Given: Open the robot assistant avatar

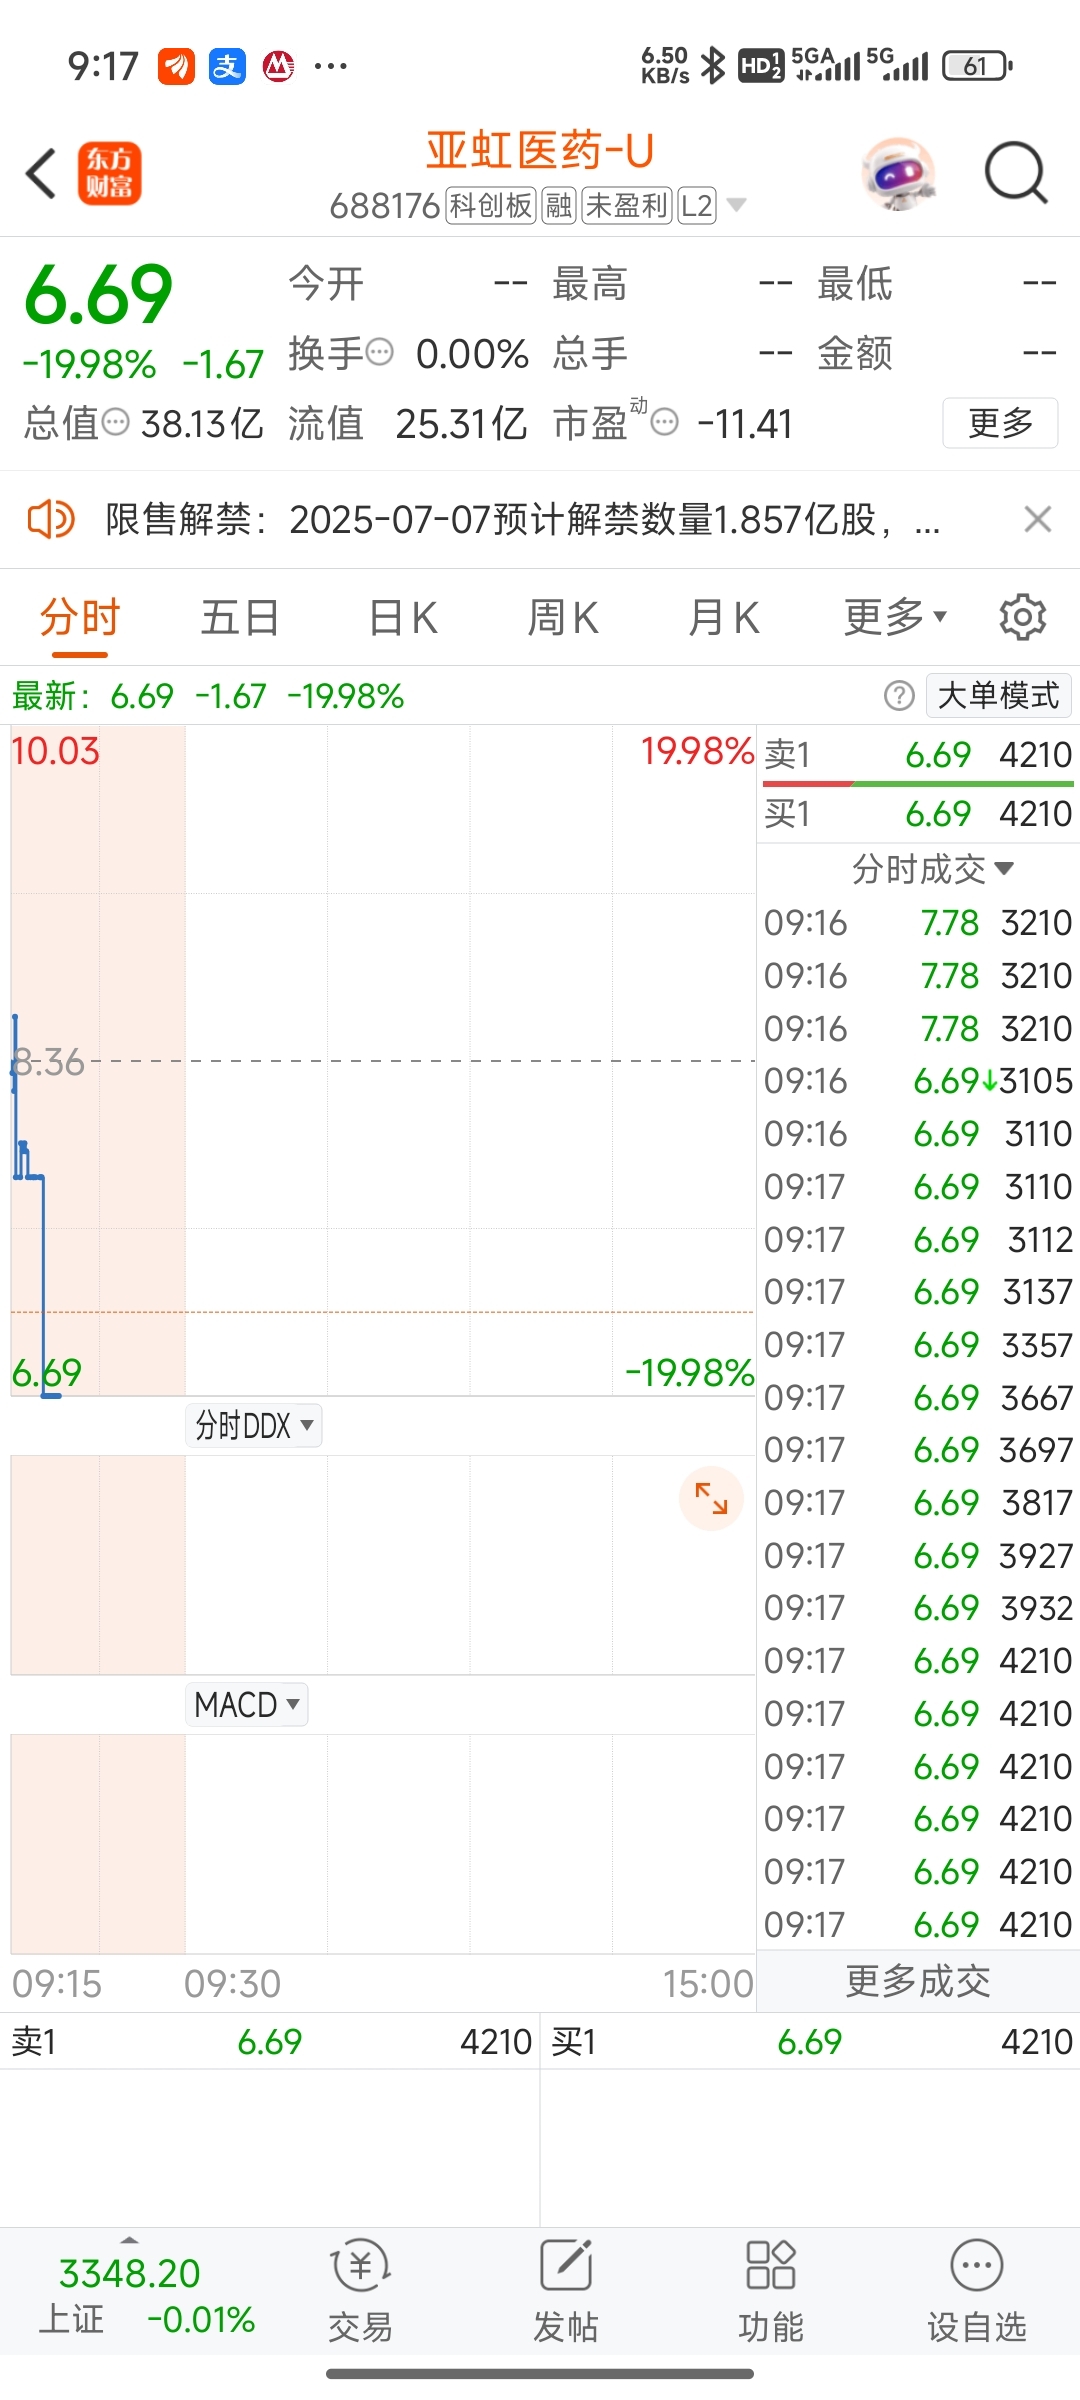Looking at the screenshot, I should (x=898, y=174).
